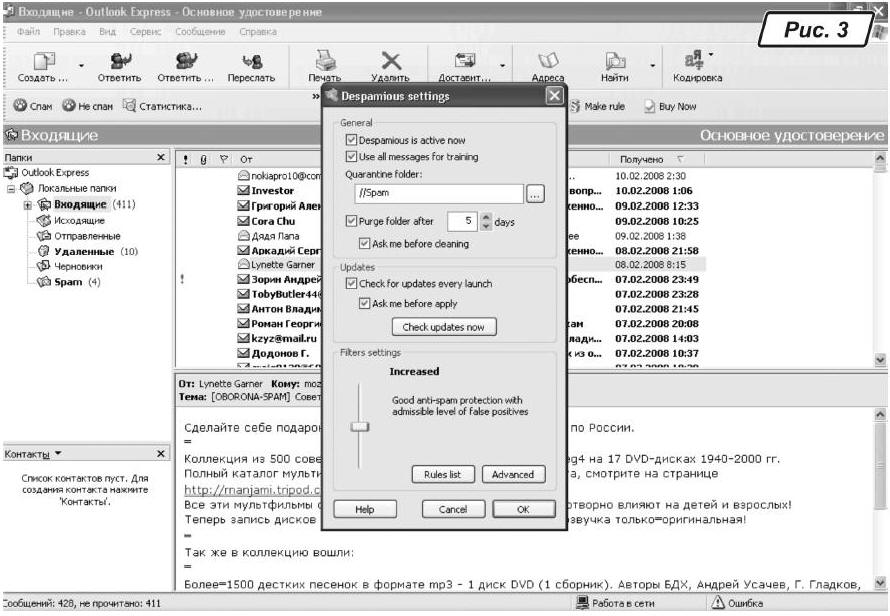The image size is (890, 616).
Task: Click the Переслать (Forward) toolbar icon
Action: [x=251, y=61]
